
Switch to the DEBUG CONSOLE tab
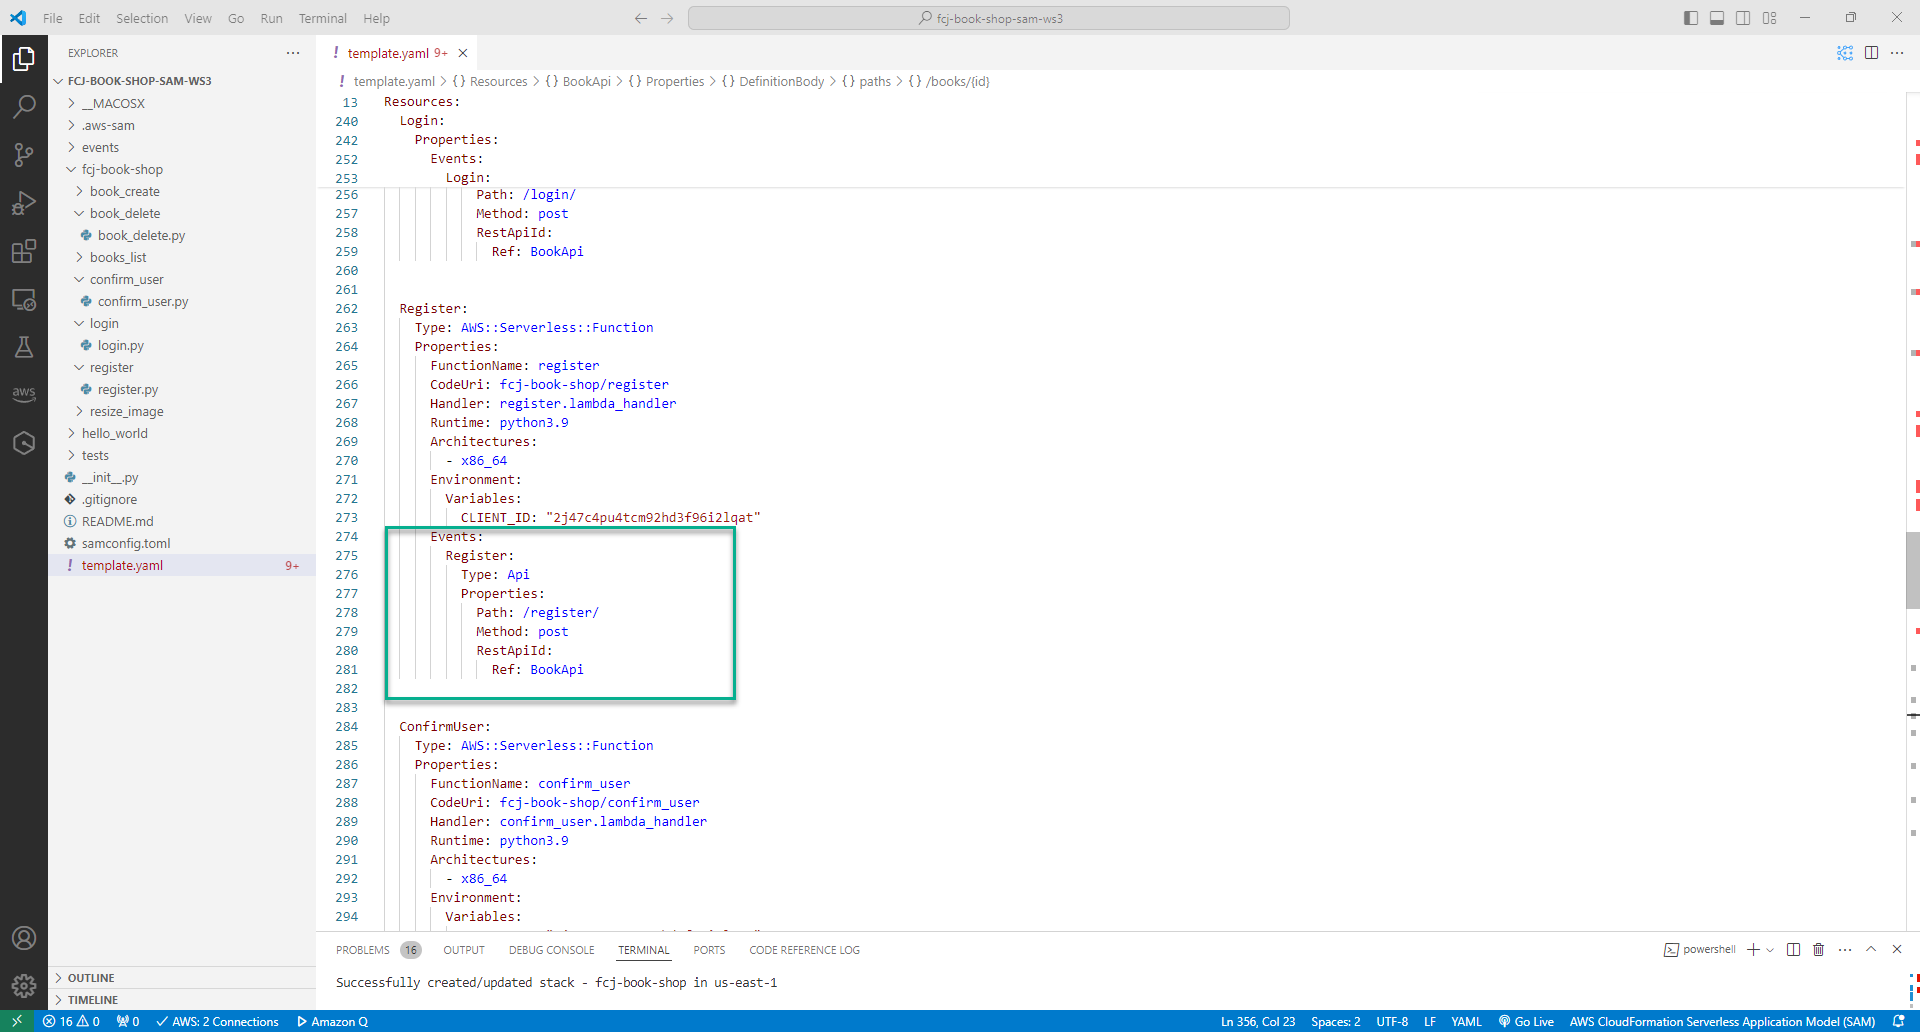pos(551,950)
